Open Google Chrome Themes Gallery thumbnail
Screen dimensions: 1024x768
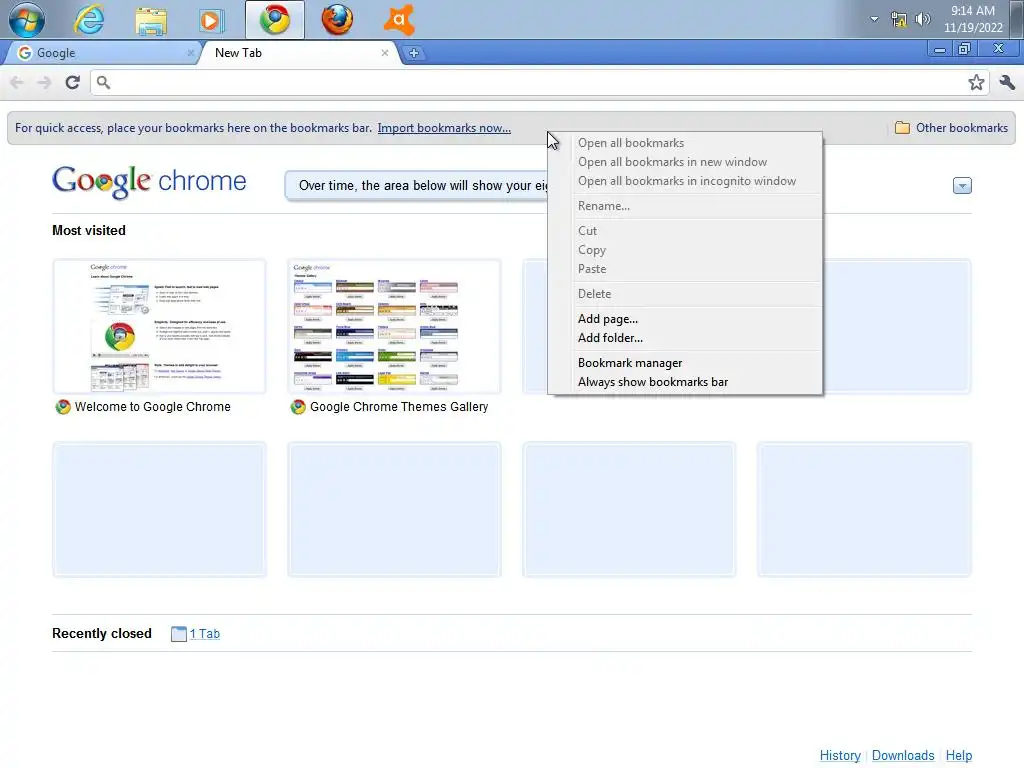(x=394, y=327)
